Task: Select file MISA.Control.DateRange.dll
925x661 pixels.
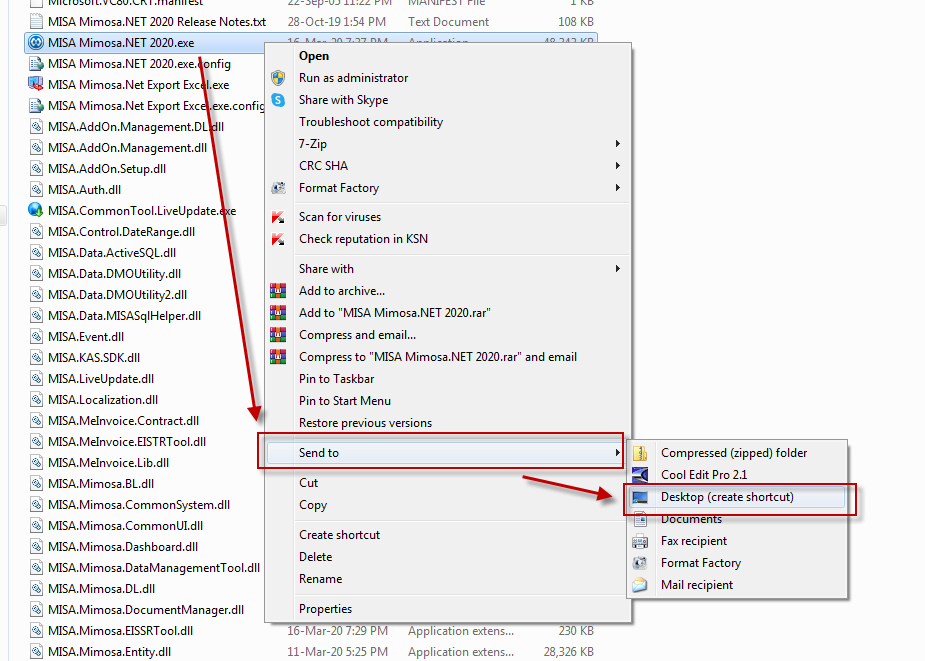Action: click(x=122, y=232)
